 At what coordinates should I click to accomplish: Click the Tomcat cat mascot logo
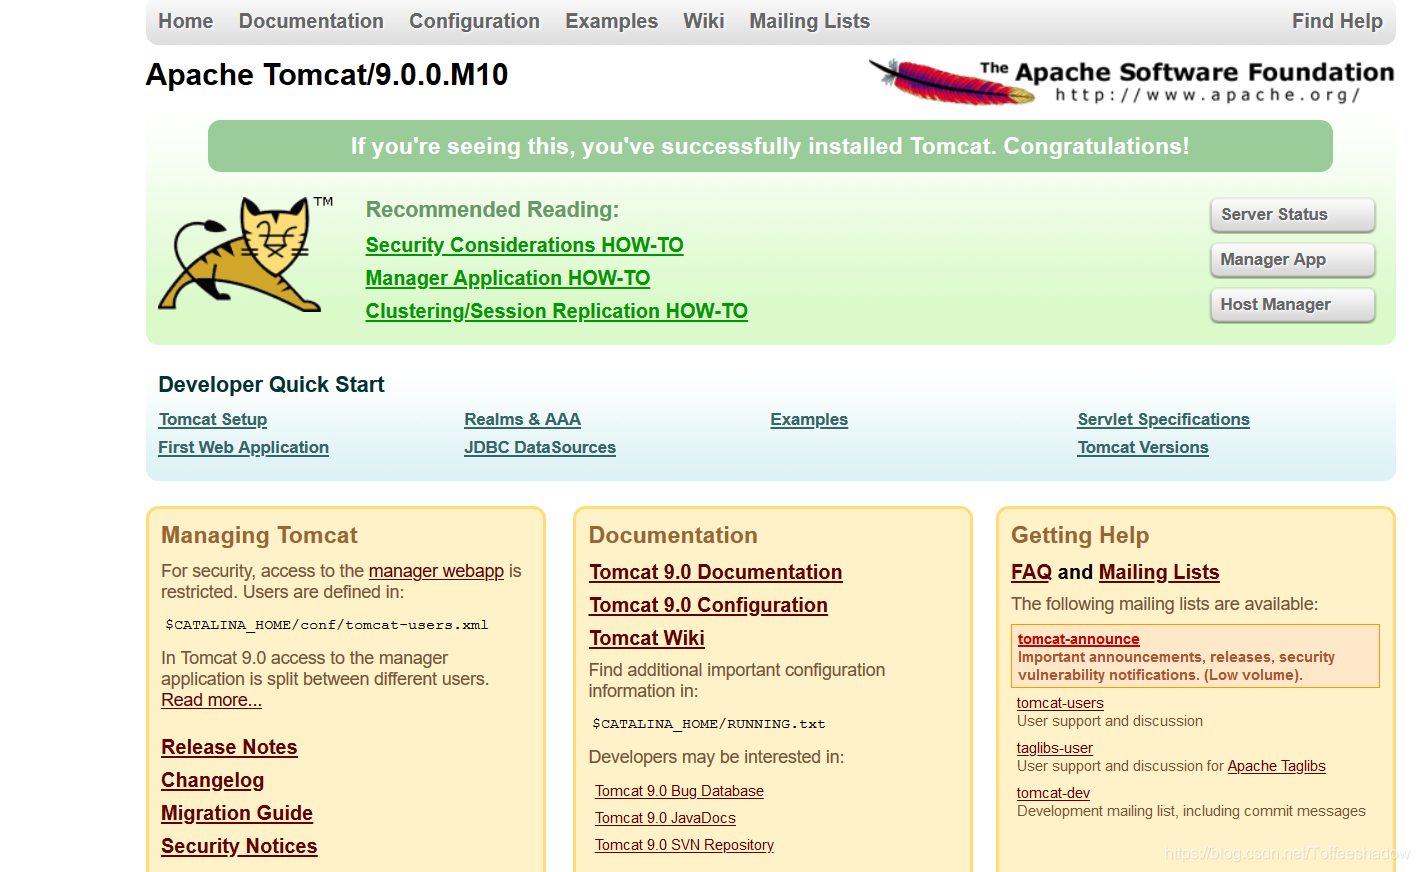point(245,255)
